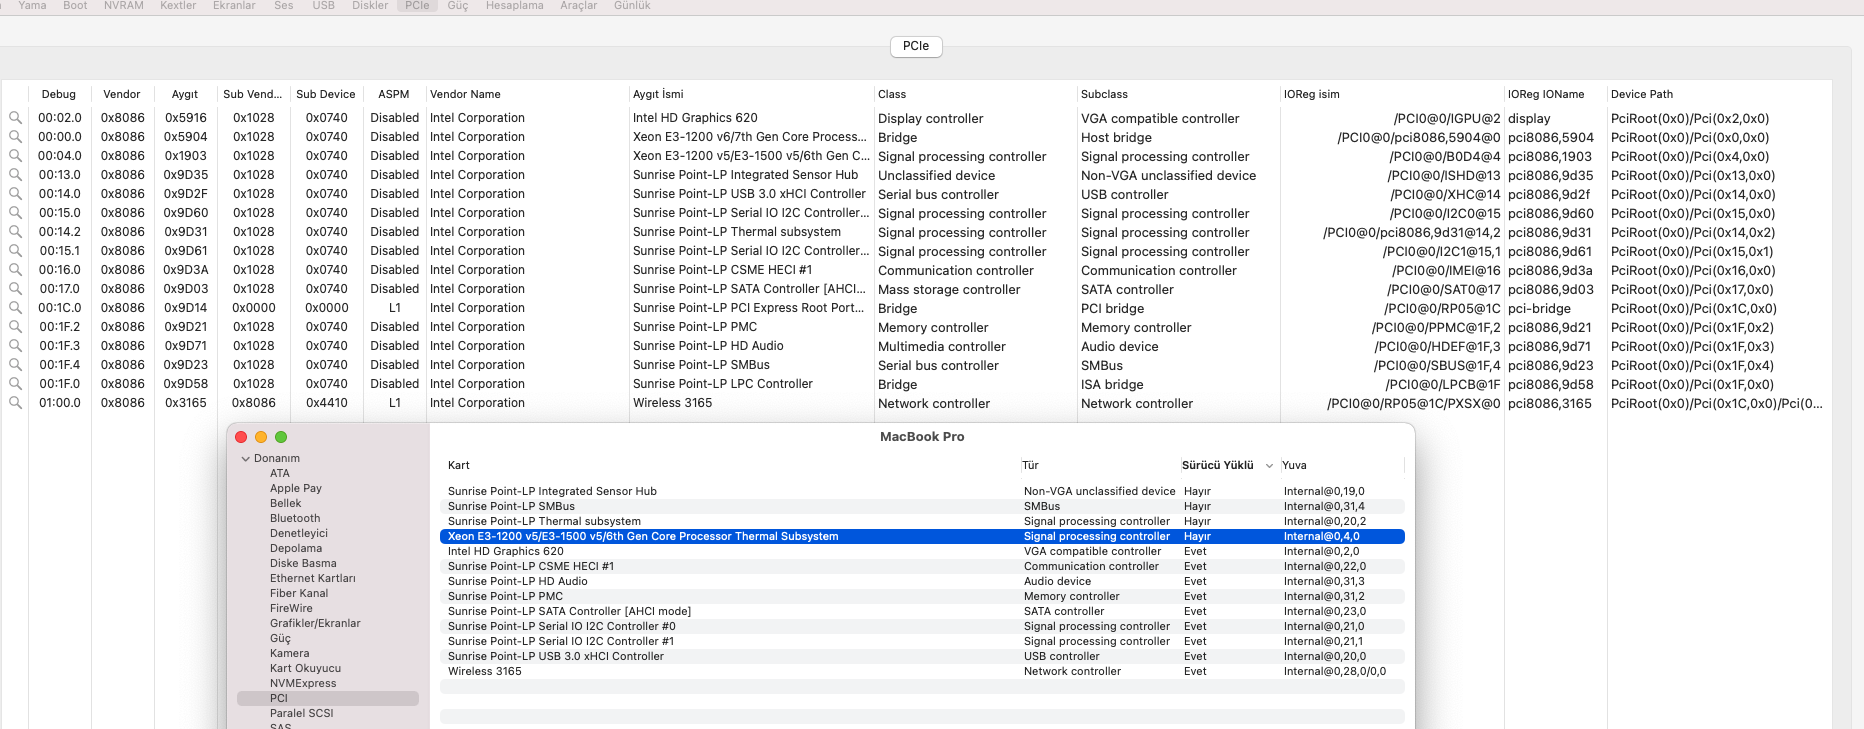Select Grafikler/Ekranlar in the sidebar
The image size is (1864, 729).
pos(315,624)
